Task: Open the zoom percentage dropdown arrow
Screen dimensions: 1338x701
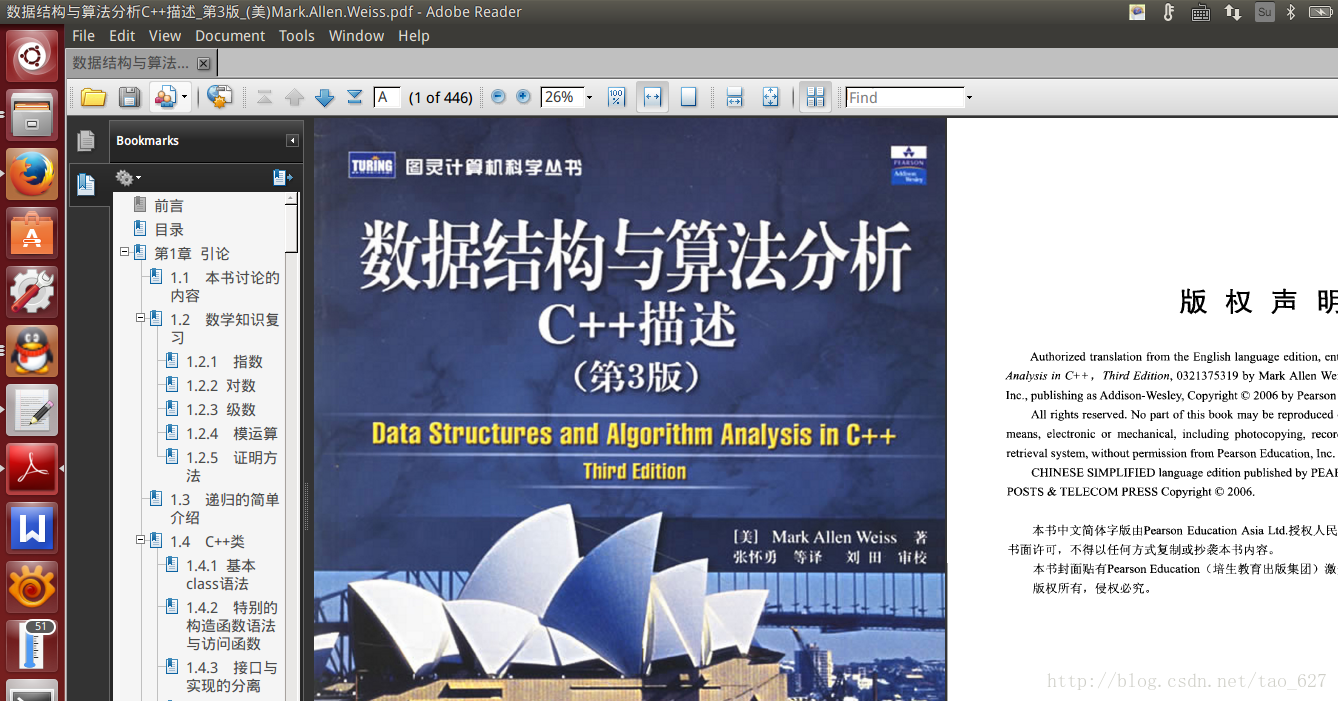Action: 589,98
